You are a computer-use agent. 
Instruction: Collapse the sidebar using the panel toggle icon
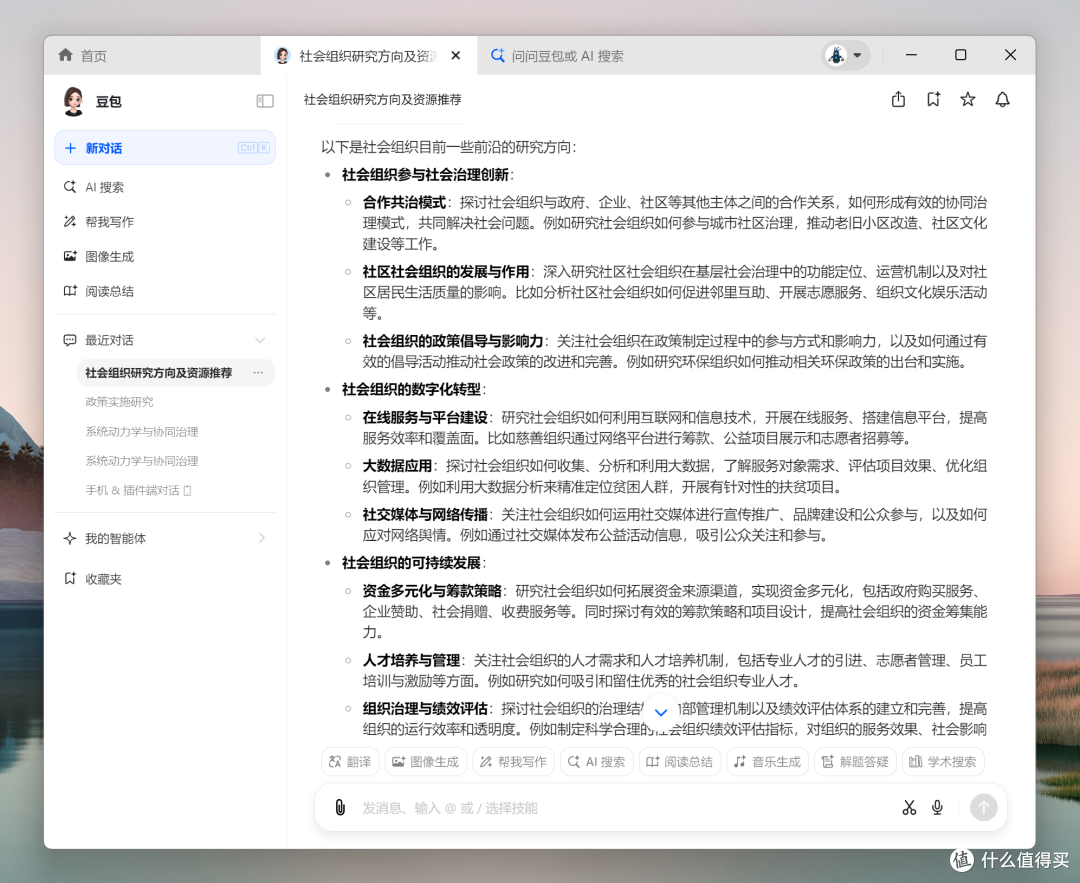265,101
